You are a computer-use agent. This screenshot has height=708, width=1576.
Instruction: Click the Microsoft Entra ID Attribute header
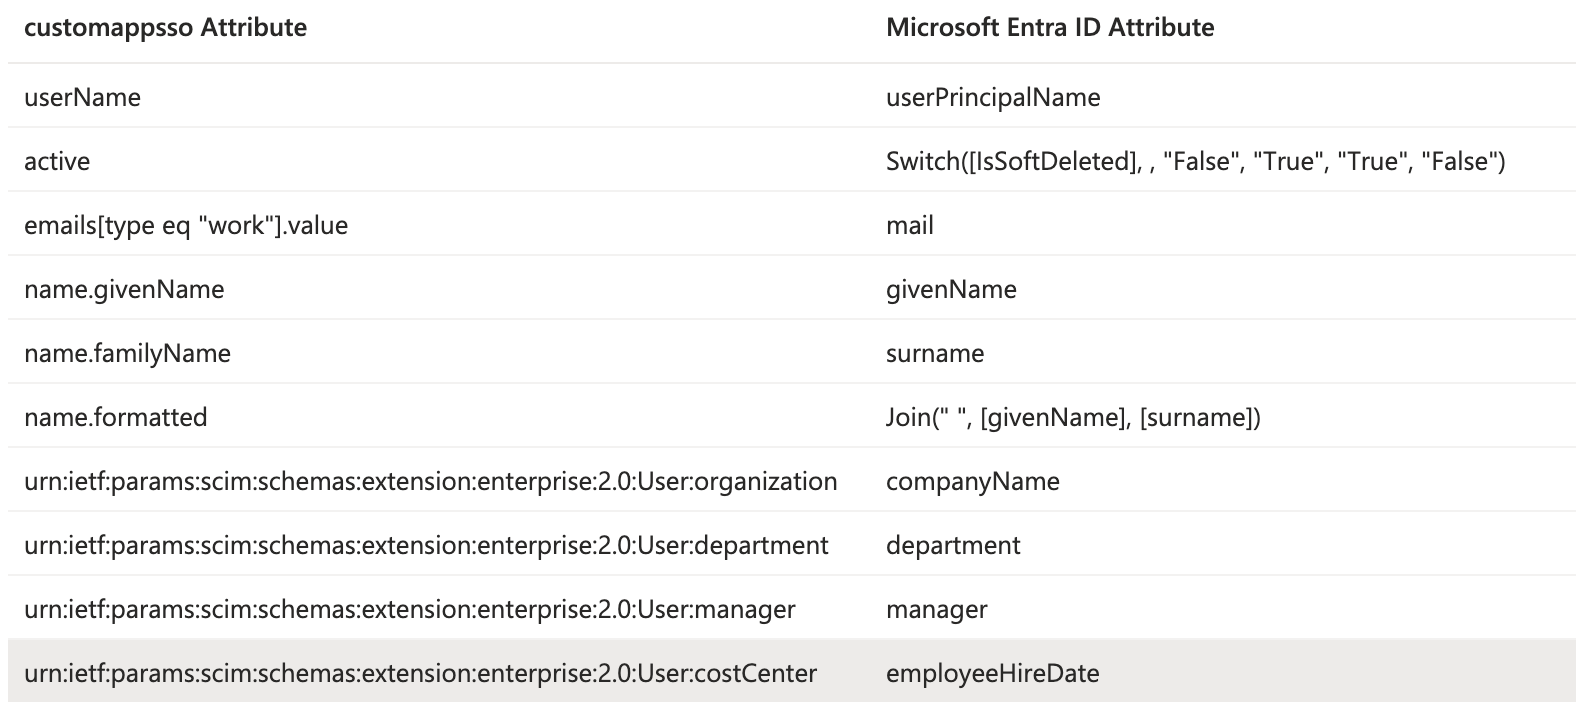[x=1050, y=27]
